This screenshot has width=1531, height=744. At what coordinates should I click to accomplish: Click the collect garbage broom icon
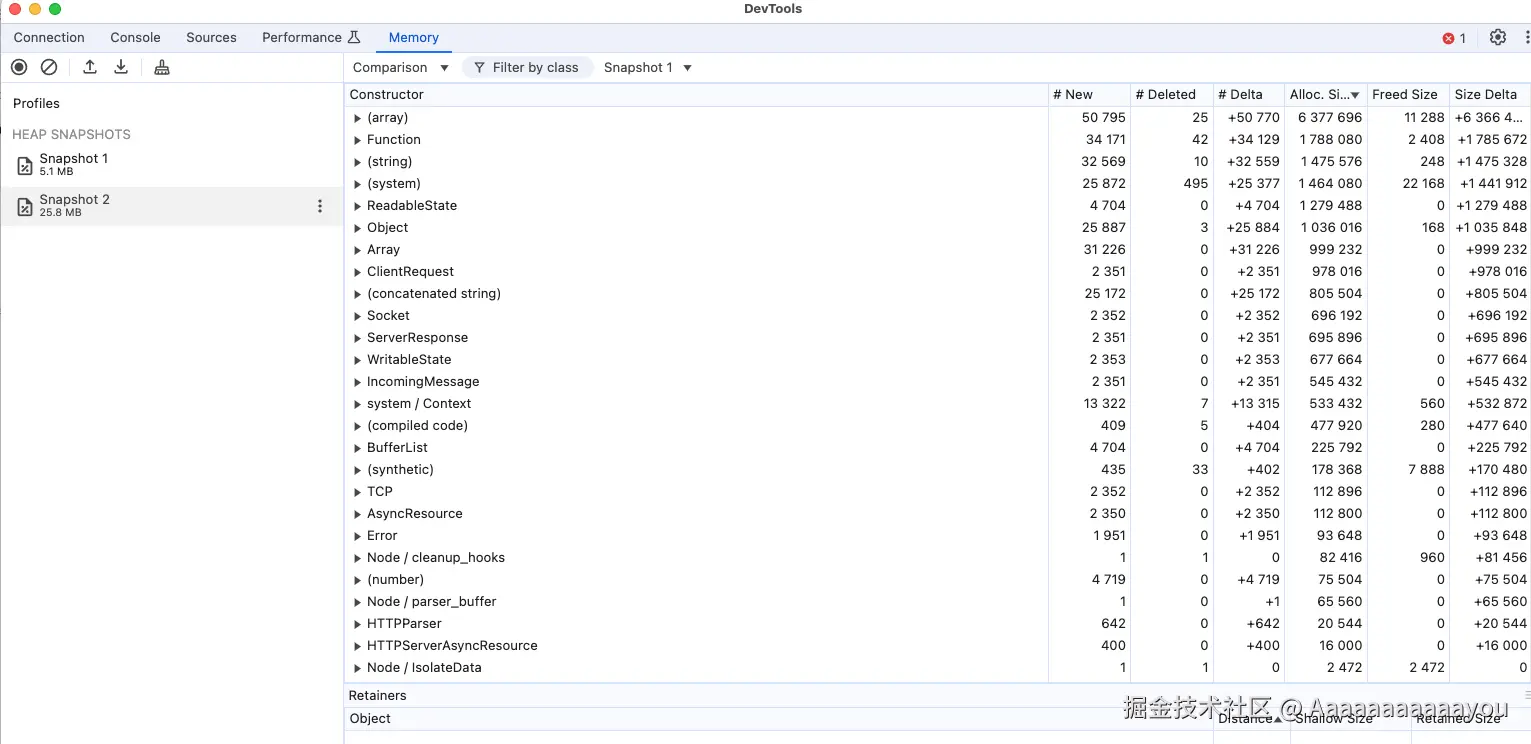point(162,67)
